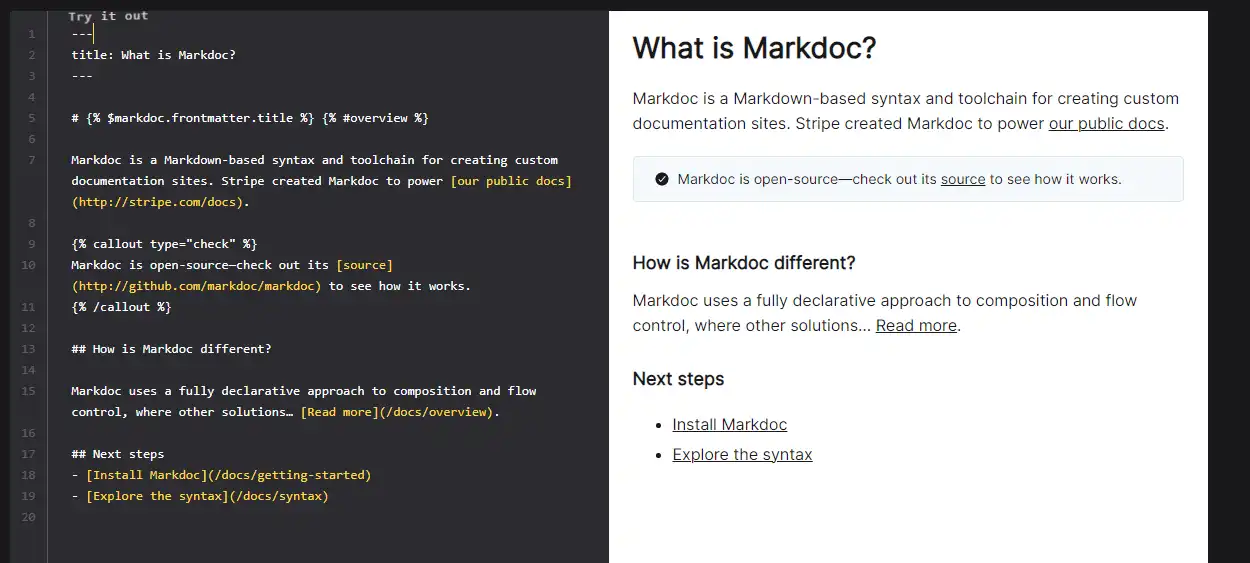Screen dimensions: 1250x563
Task: Select line number 15 in the gutter
Action: click(29, 391)
